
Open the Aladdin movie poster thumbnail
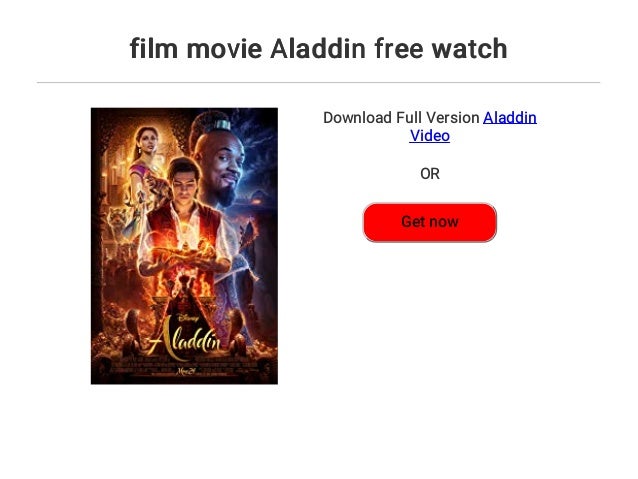(184, 246)
